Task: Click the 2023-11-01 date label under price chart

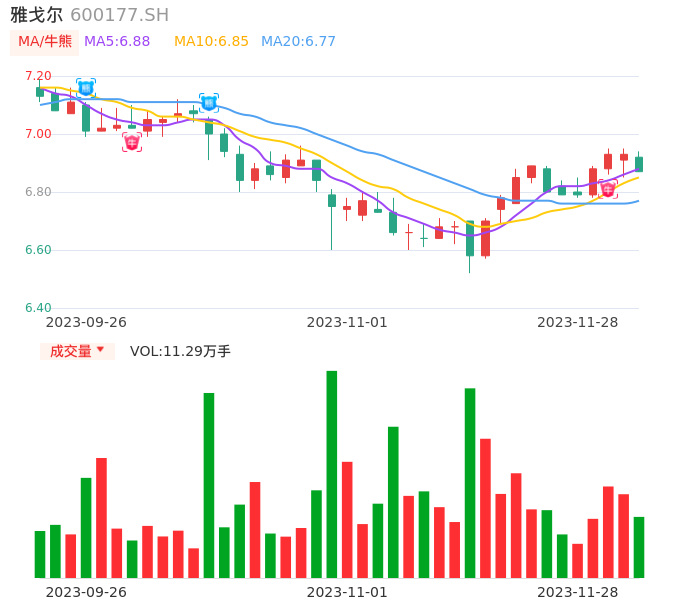Action: pyautogui.click(x=347, y=322)
